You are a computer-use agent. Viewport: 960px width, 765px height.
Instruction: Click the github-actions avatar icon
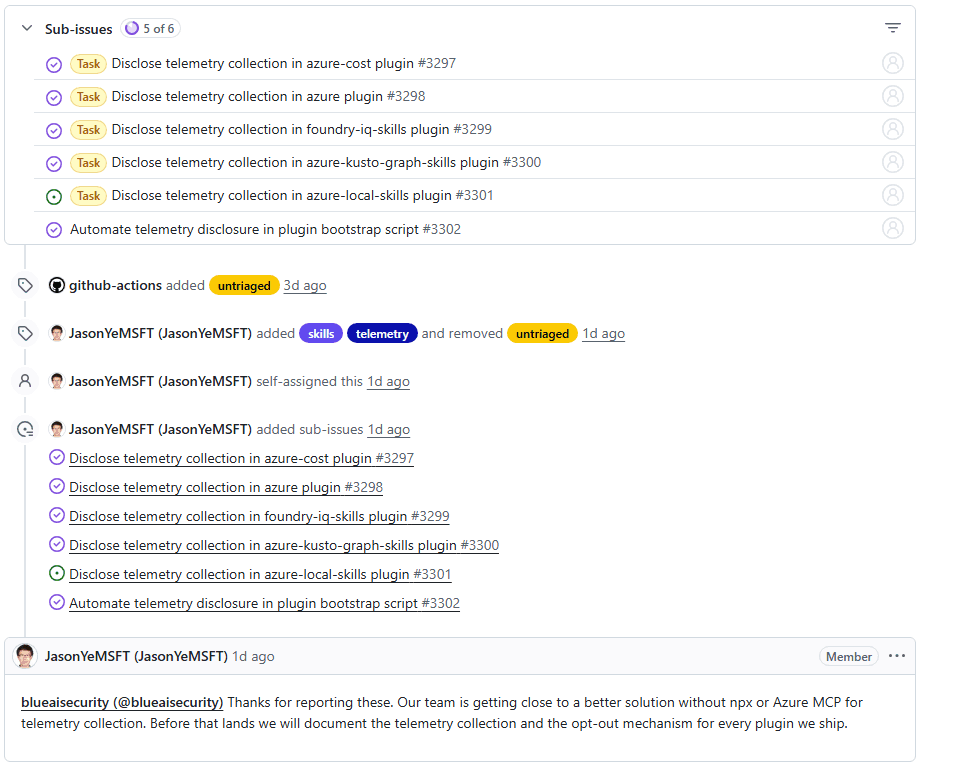(x=57, y=286)
